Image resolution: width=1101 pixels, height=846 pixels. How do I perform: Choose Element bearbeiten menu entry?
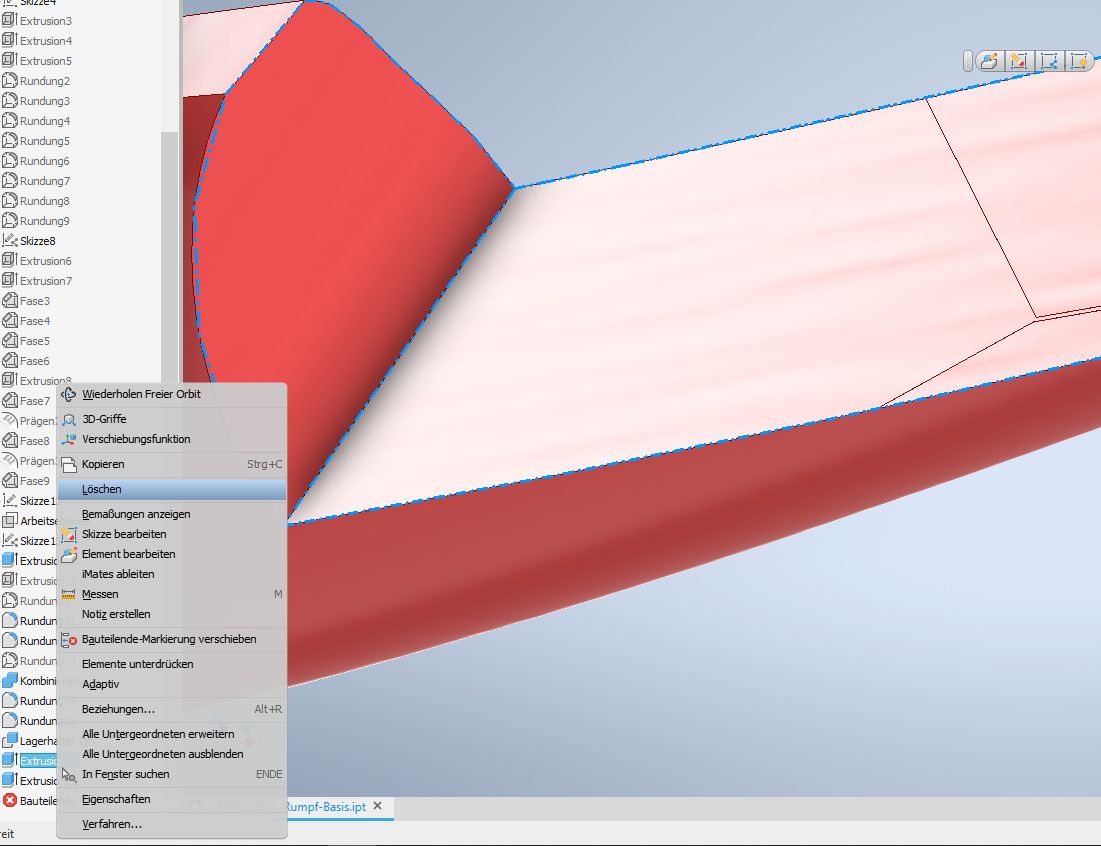pyautogui.click(x=128, y=554)
